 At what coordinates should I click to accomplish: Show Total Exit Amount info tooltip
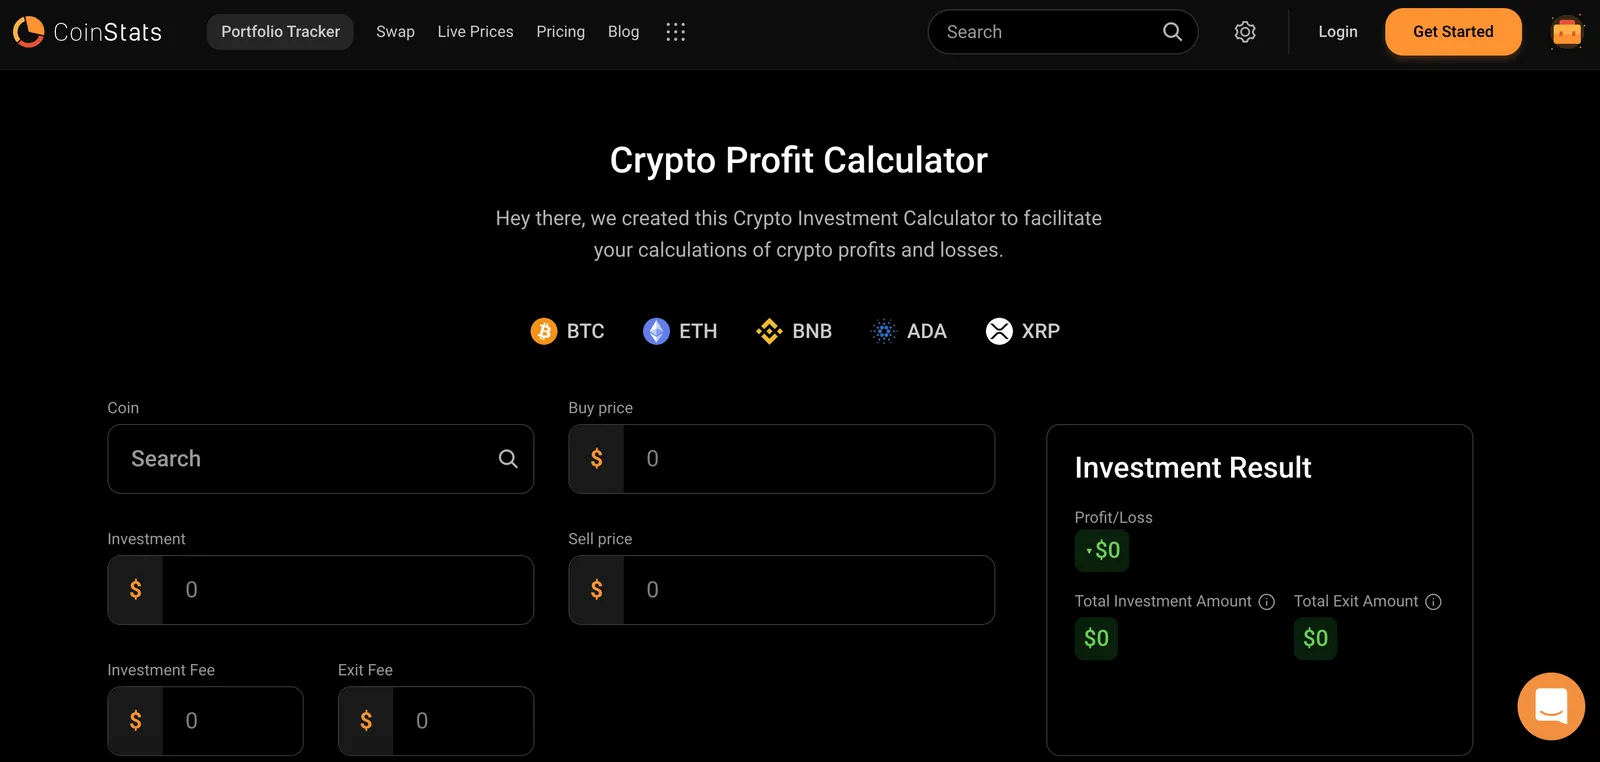coord(1433,602)
